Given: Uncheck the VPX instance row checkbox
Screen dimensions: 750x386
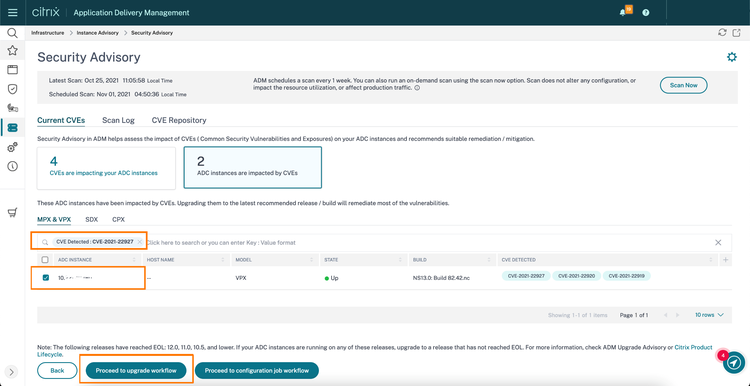Looking at the screenshot, I should (46, 277).
